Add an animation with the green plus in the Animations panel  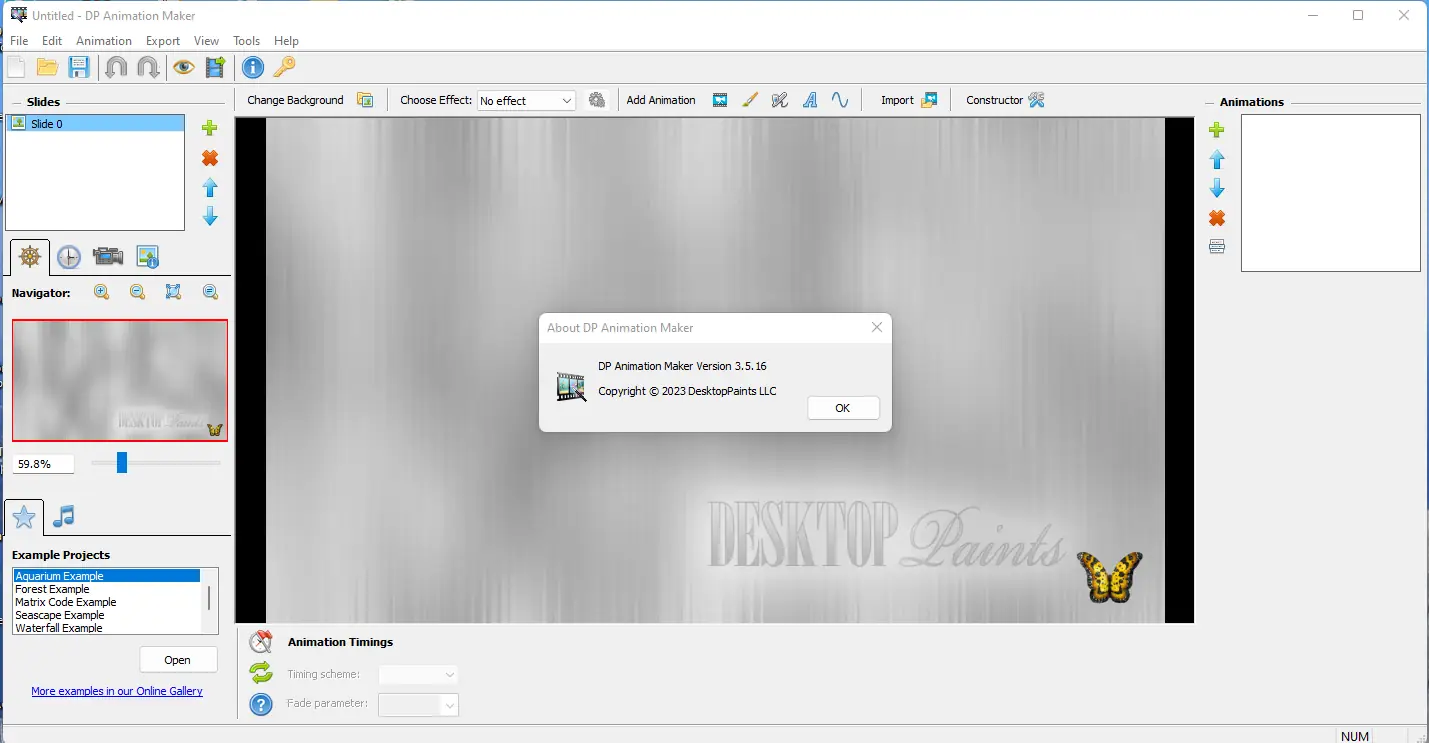coord(1216,130)
